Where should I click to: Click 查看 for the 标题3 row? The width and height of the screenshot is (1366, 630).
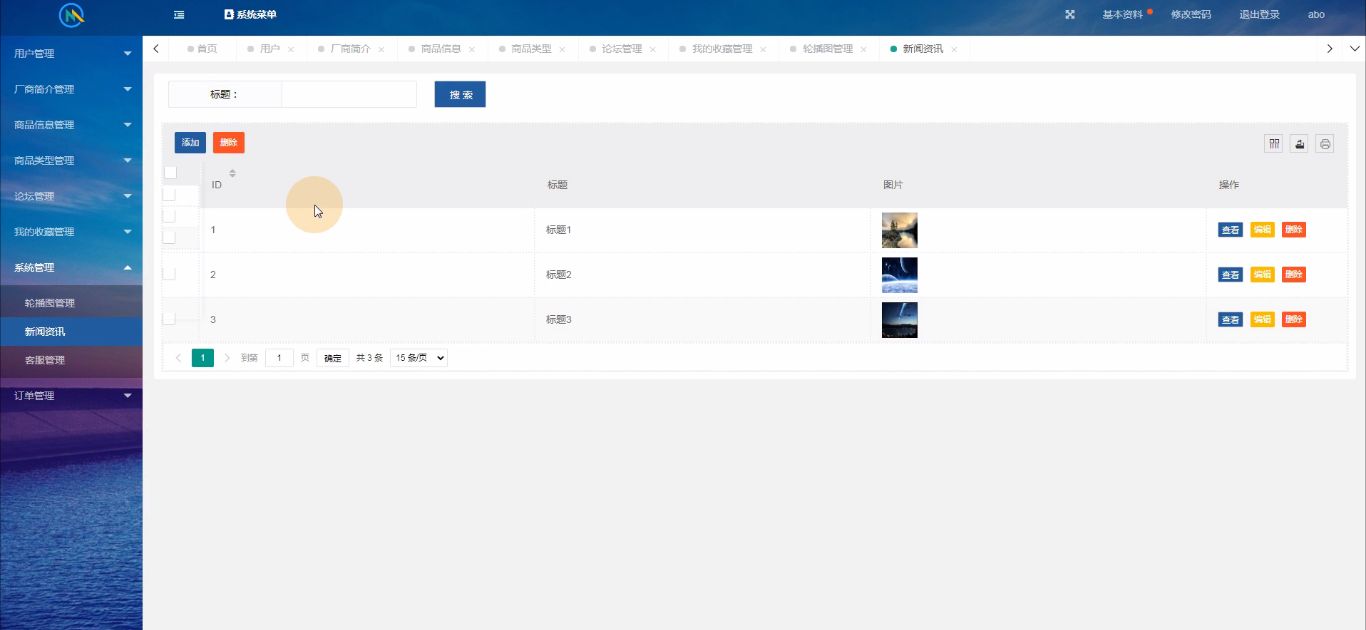tap(1230, 320)
